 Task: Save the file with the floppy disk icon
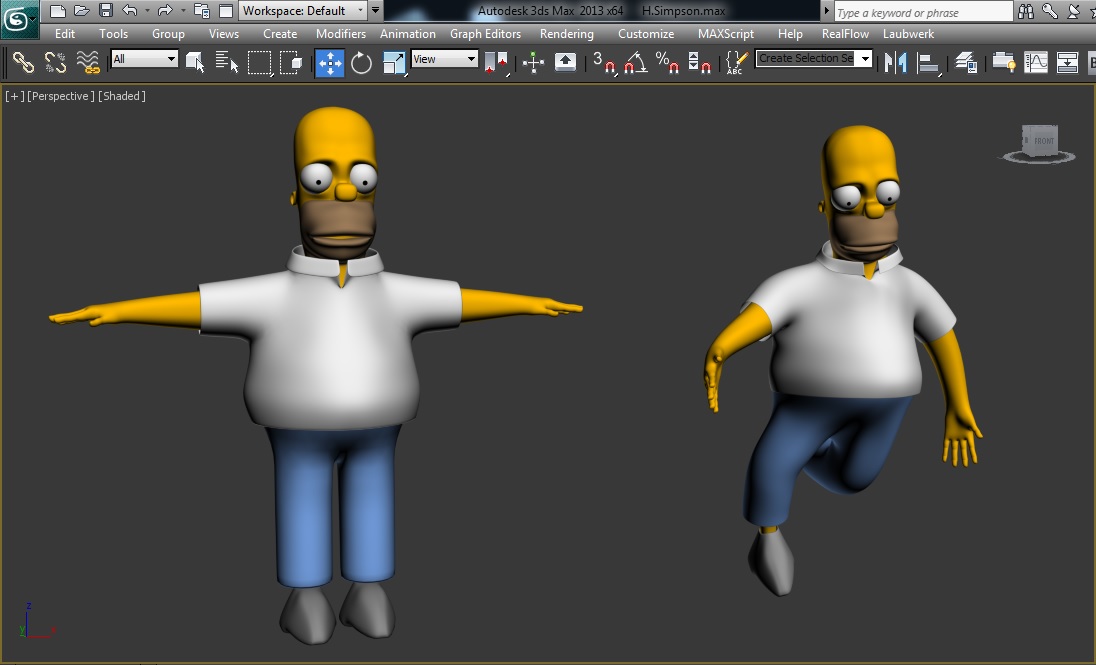coord(106,10)
